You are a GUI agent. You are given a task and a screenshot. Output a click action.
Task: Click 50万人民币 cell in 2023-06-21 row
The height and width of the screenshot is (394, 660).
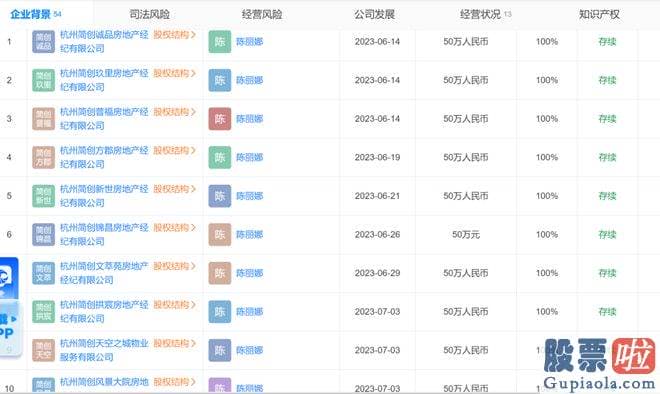[x=466, y=196]
